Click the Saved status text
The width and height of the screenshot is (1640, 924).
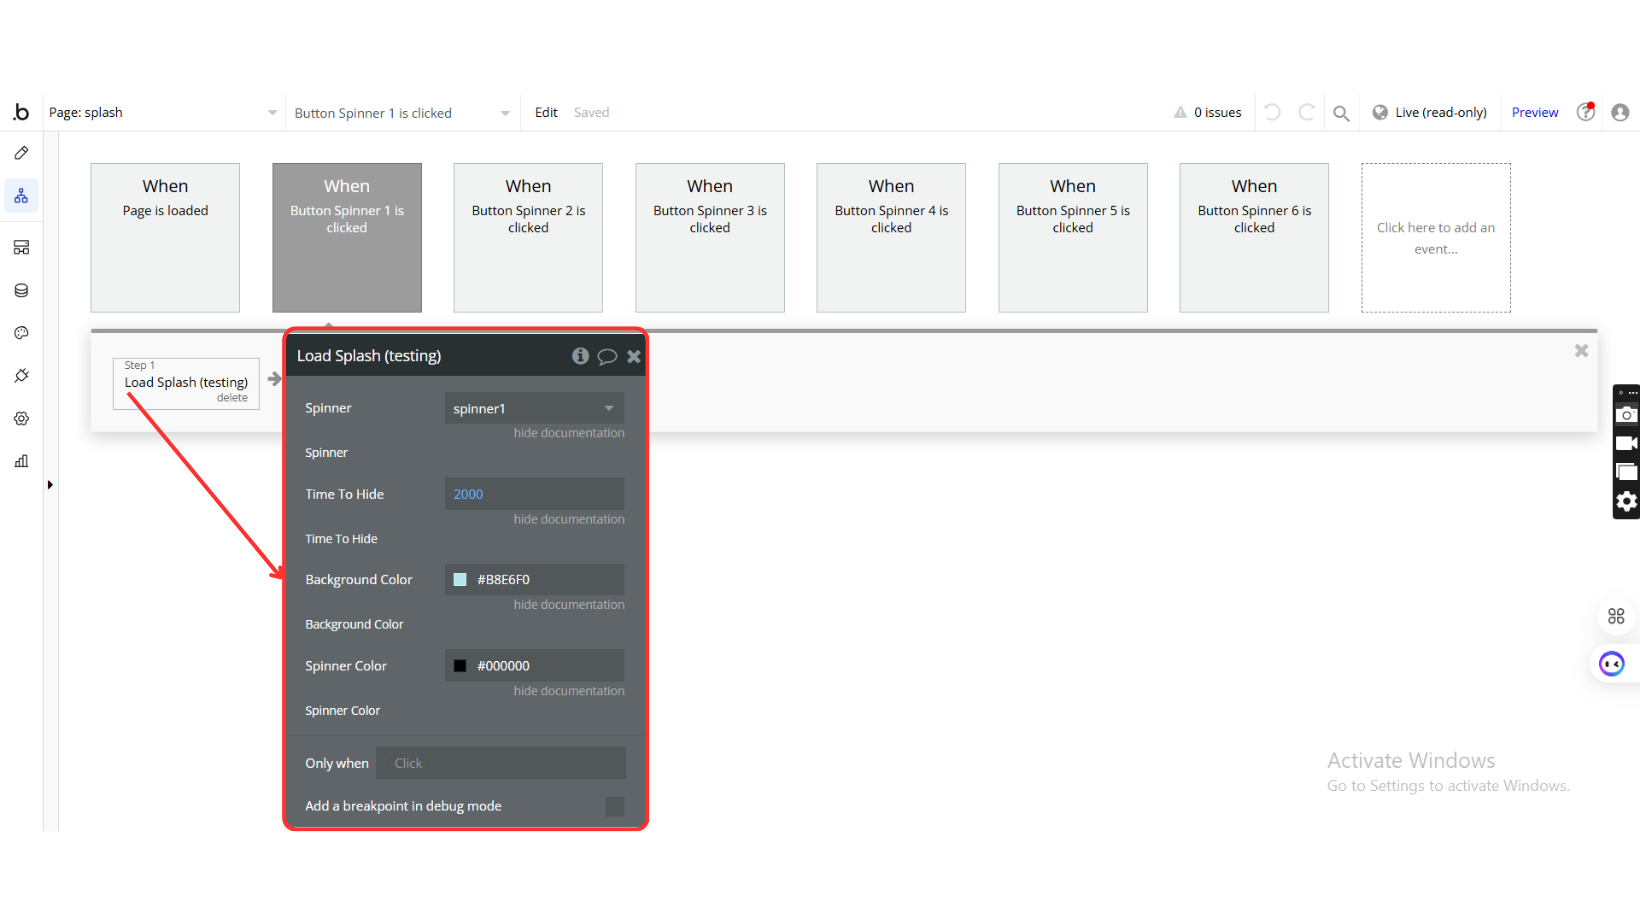[x=591, y=112]
